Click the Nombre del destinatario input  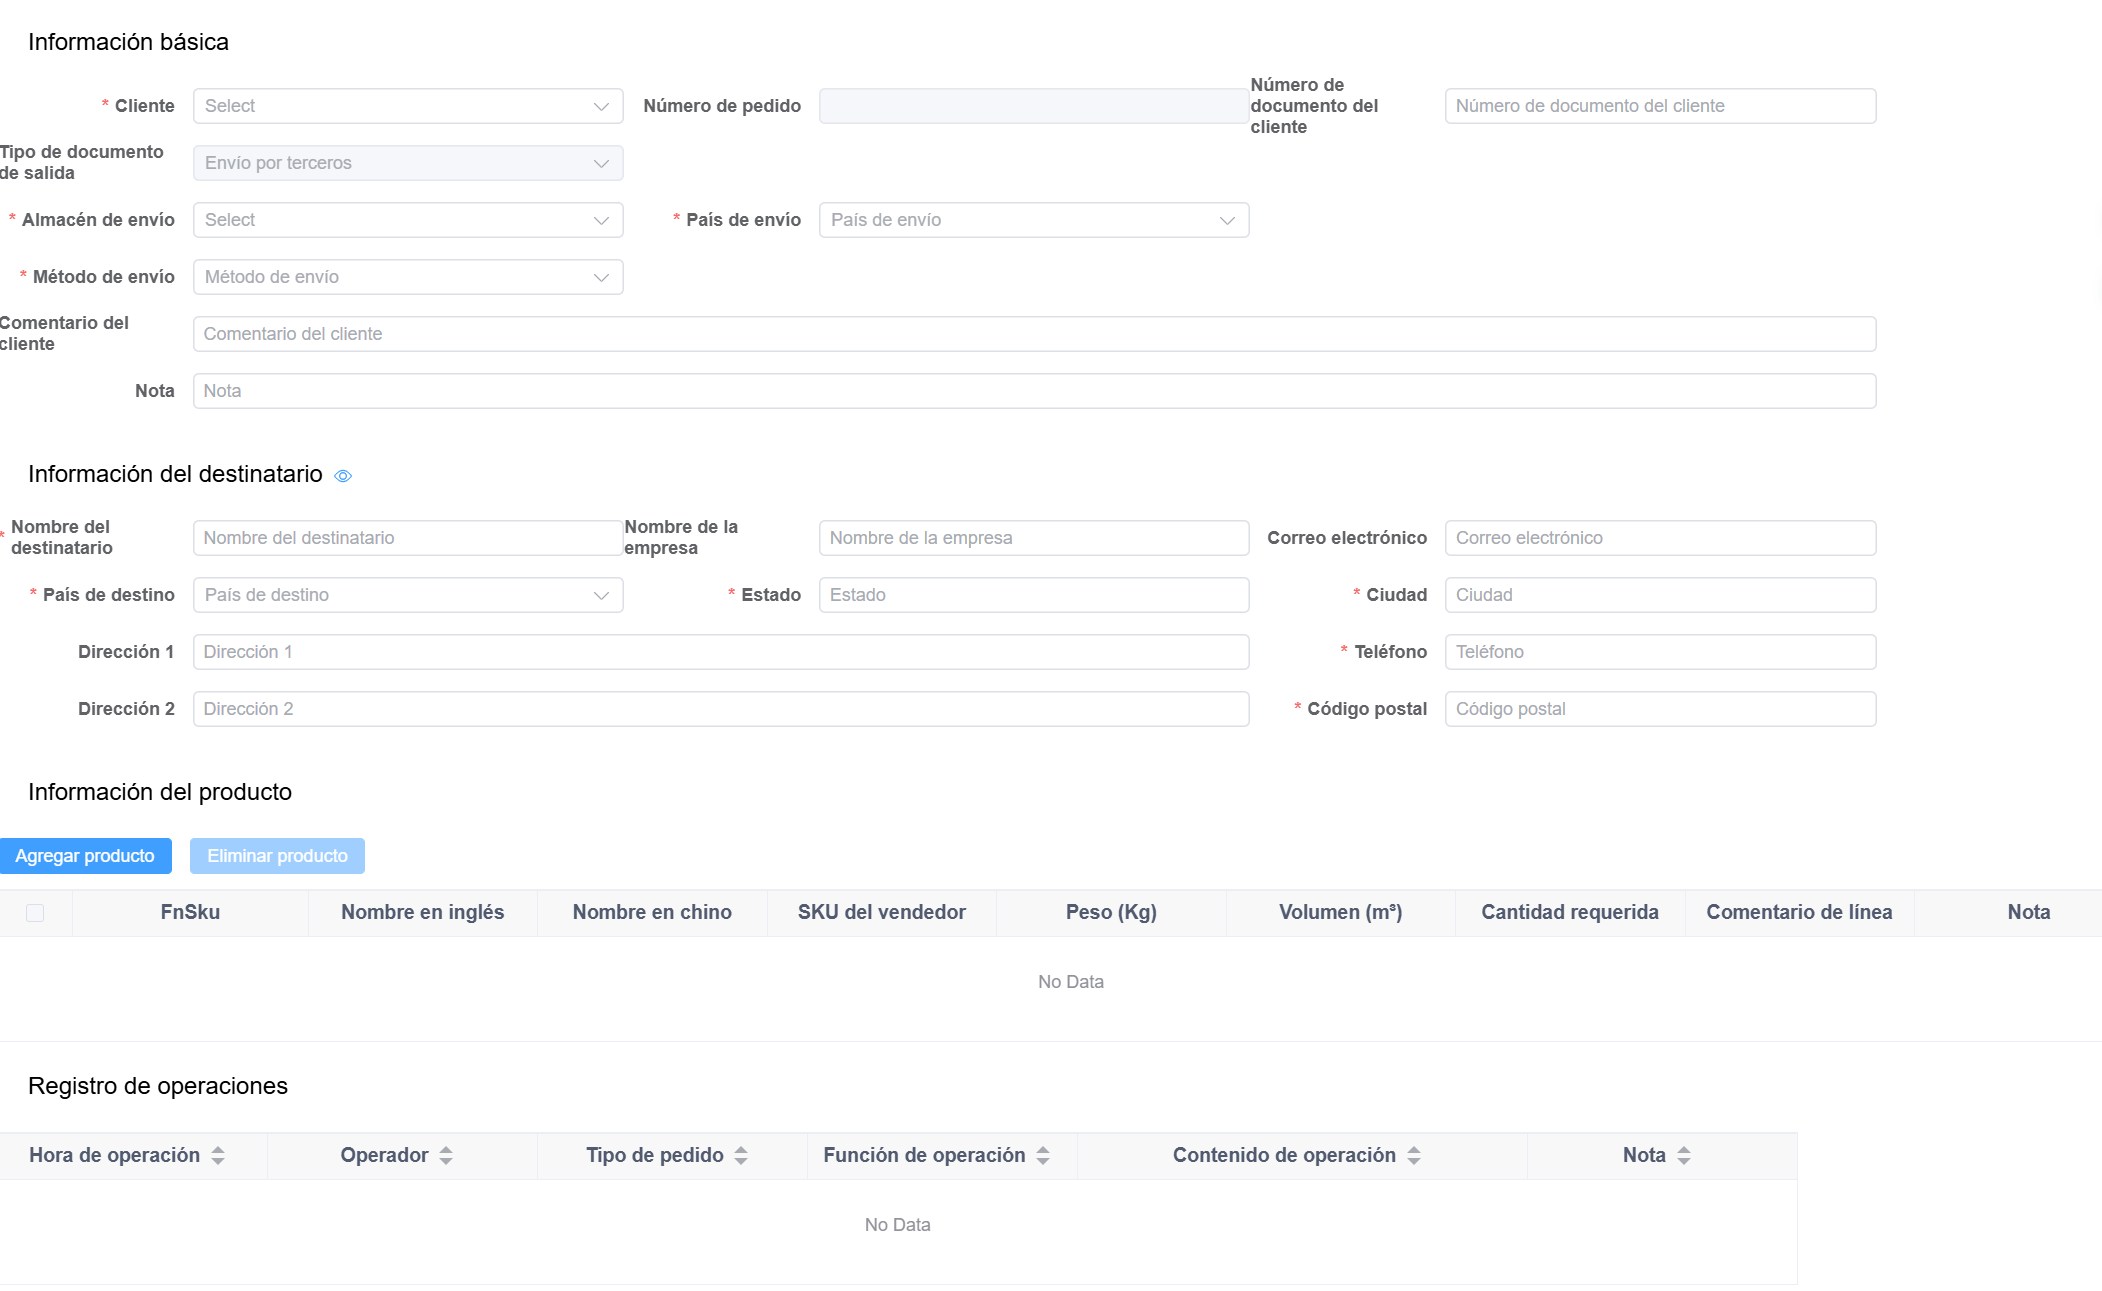pos(407,538)
